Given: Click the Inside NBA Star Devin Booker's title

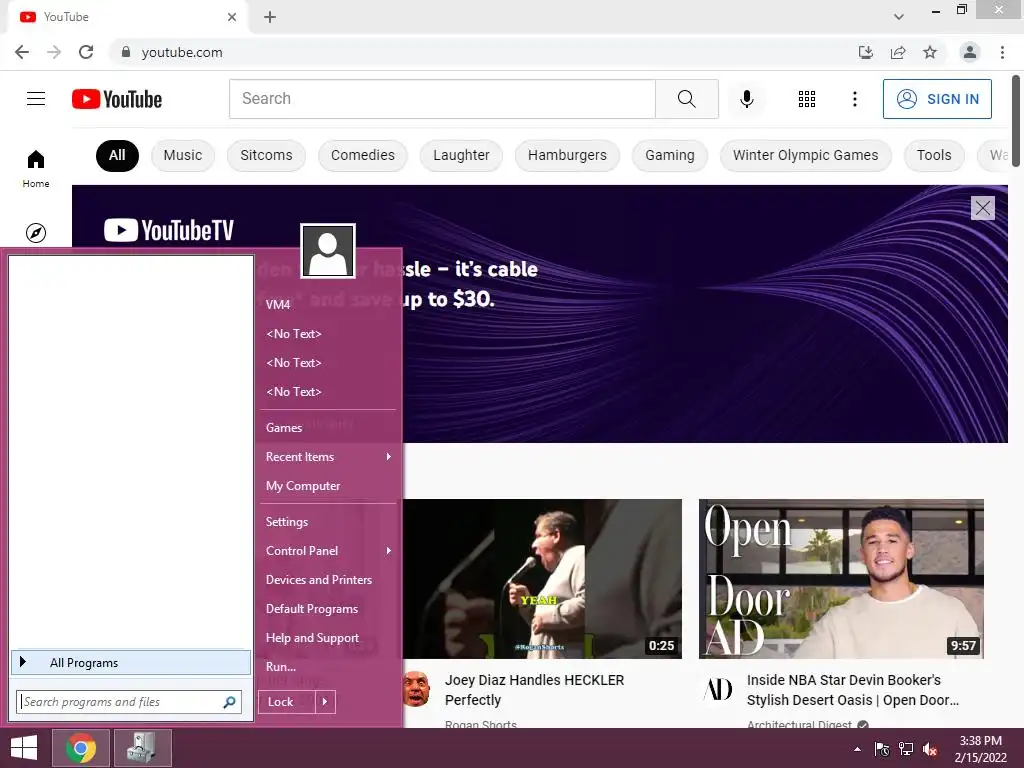Looking at the screenshot, I should pos(852,690).
